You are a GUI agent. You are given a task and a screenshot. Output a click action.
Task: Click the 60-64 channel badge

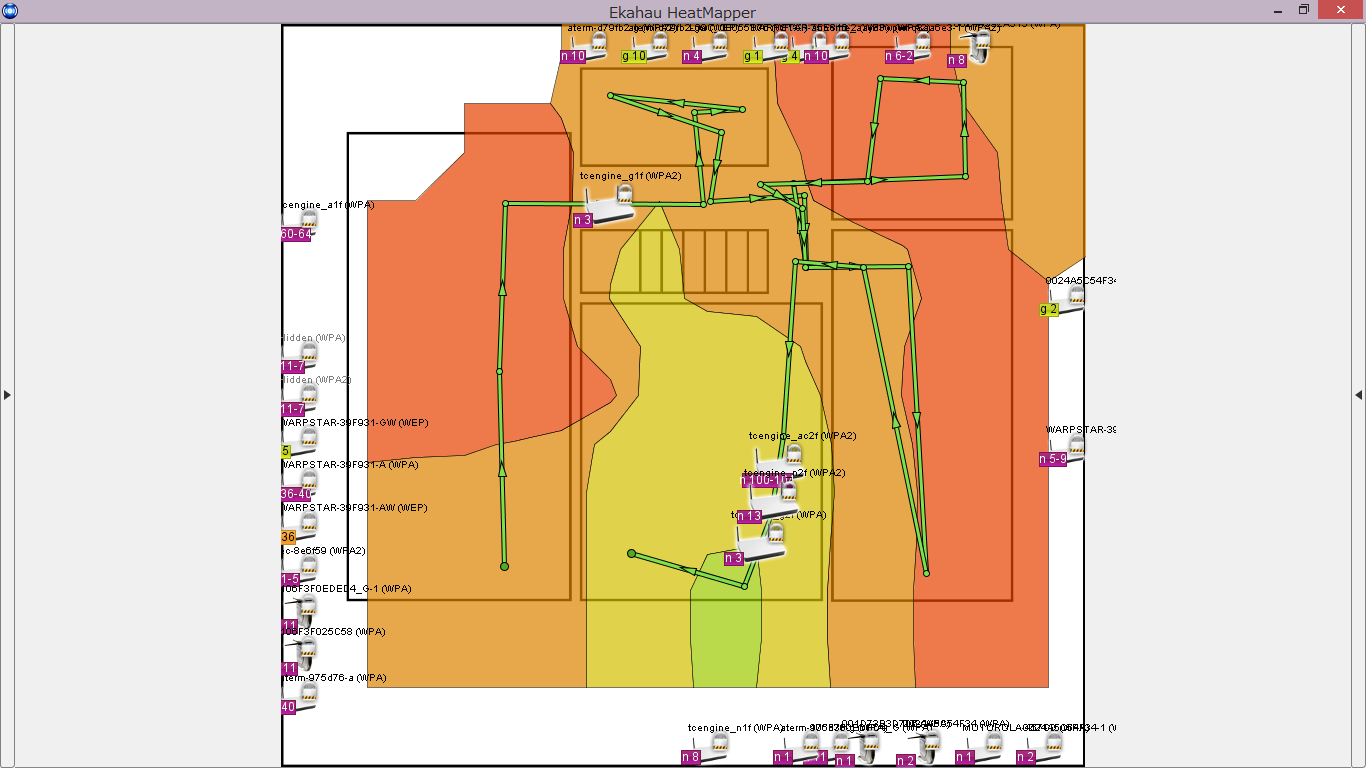296,234
